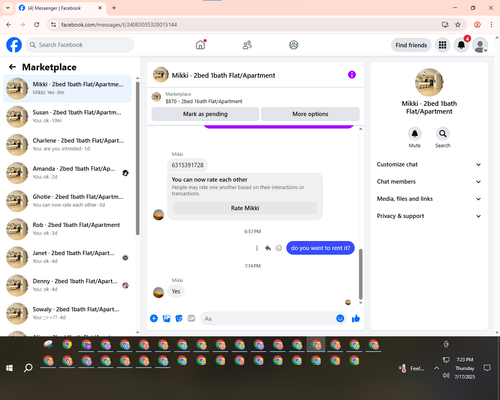This screenshot has width=500, height=400.
Task: Select Mikki 2bed 1bath conversation
Action: point(67,89)
